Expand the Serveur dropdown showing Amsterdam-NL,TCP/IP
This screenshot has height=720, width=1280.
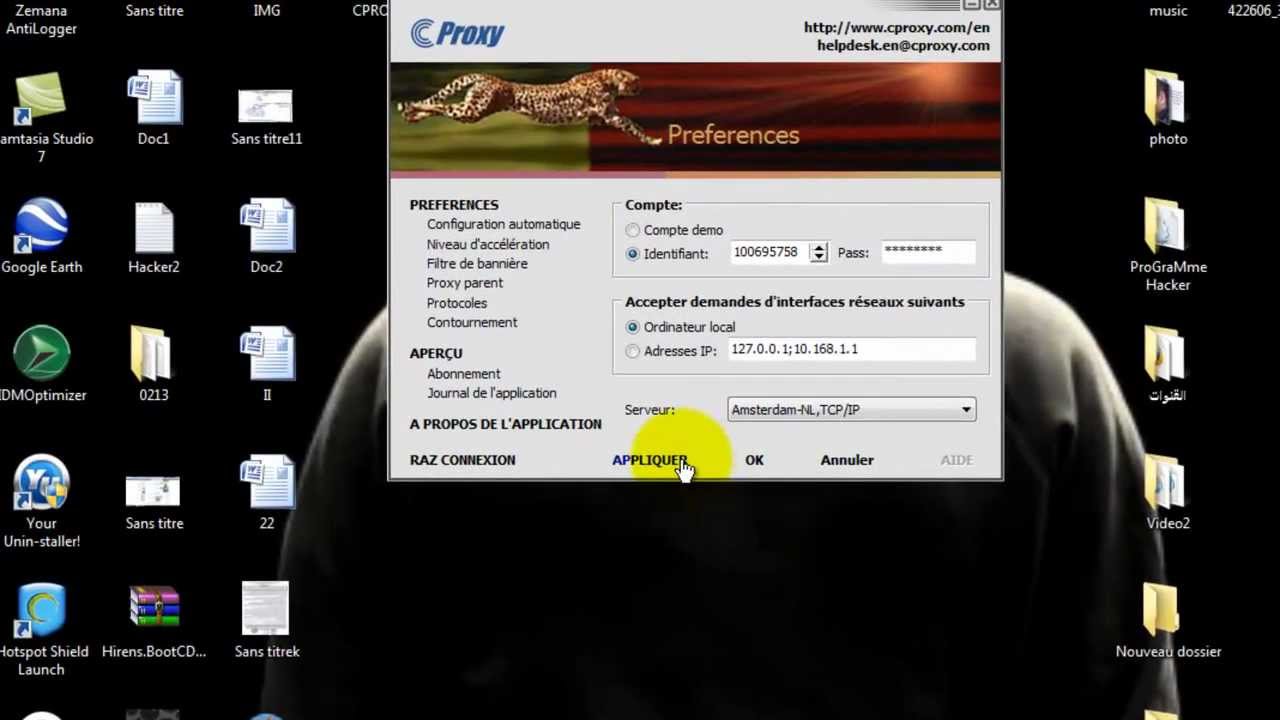[x=852, y=410]
